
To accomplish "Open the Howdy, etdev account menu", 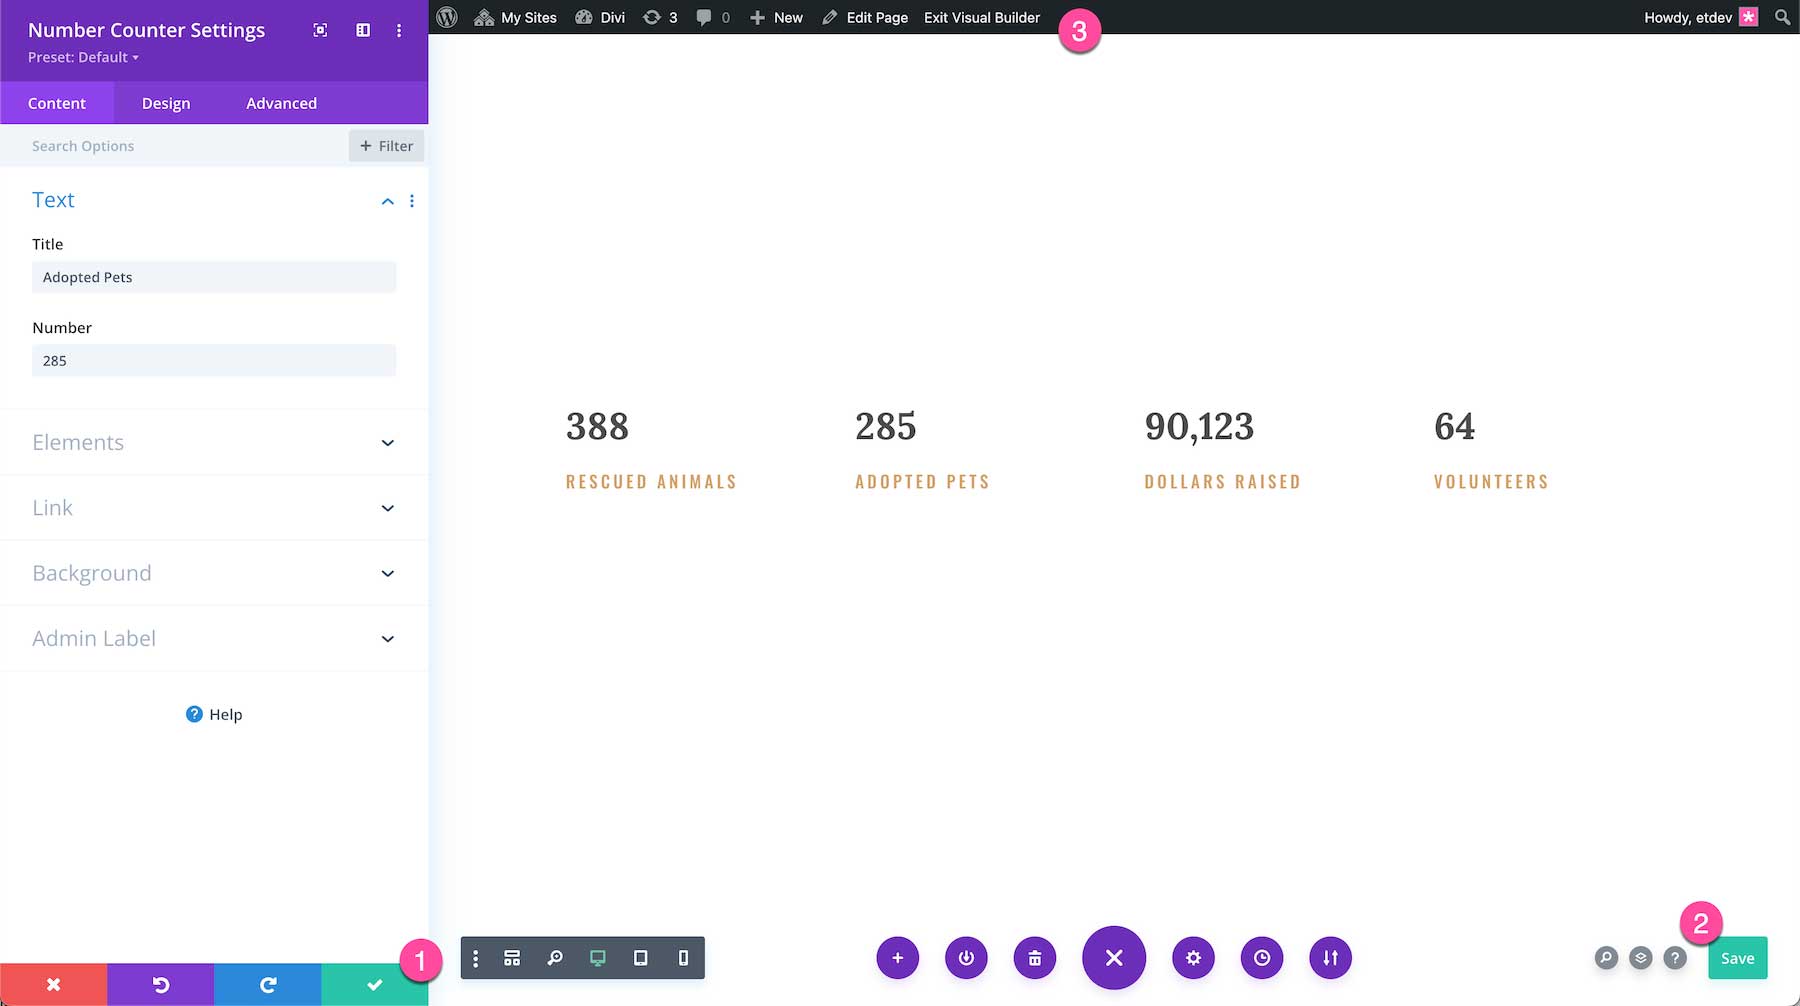I will point(1701,17).
